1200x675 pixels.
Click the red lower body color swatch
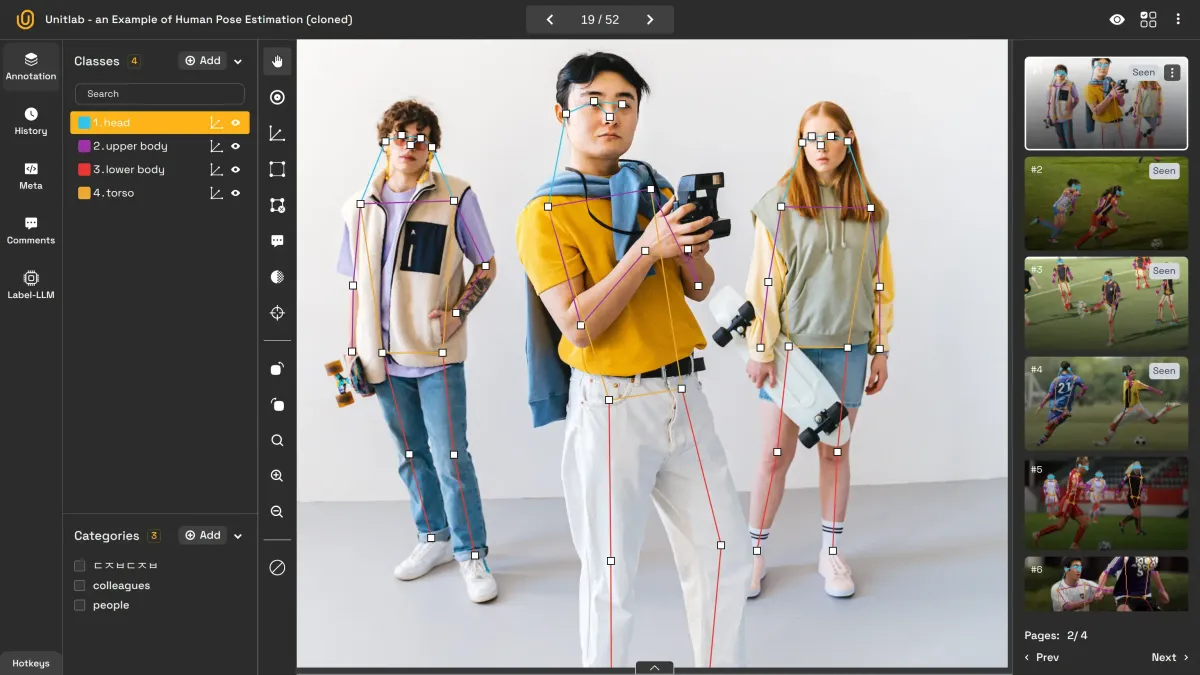[x=84, y=170]
